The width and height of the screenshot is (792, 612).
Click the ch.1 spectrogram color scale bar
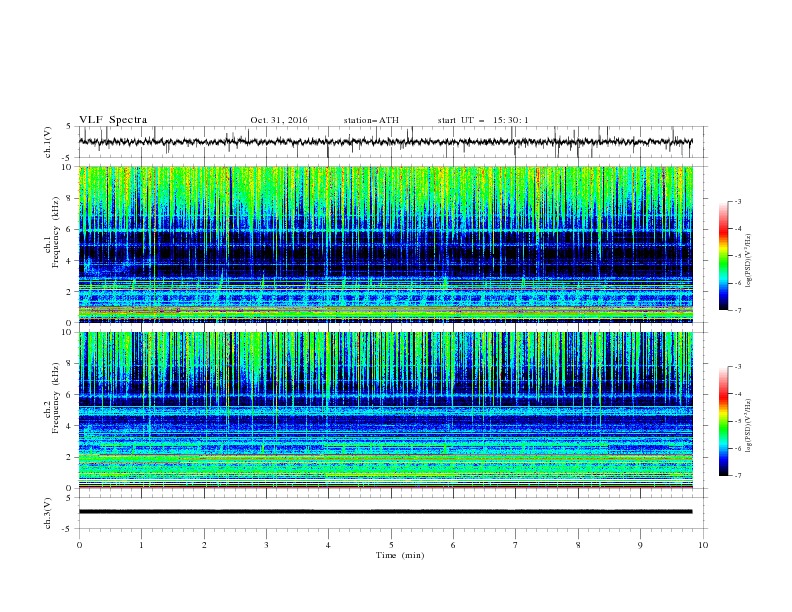pyautogui.click(x=724, y=256)
